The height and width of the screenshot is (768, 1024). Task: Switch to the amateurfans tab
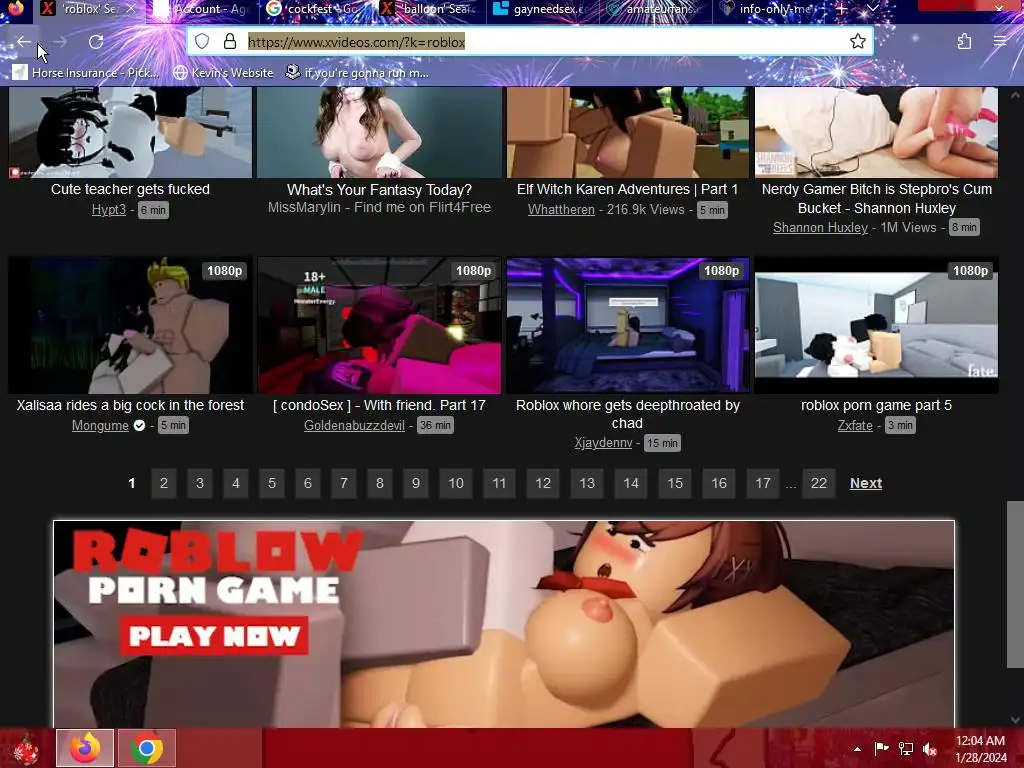656,9
